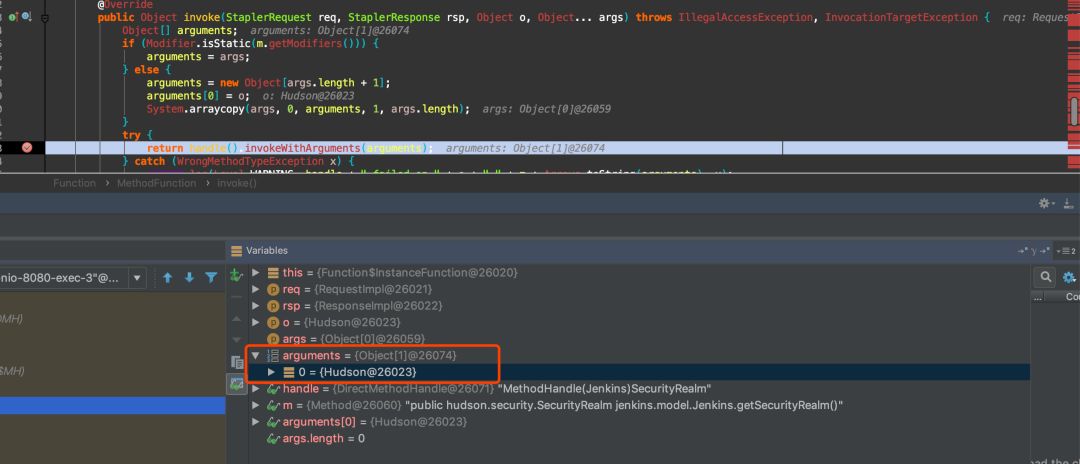The image size is (1080, 464).
Task: Click 'WrongMethodTypeException' in the catch clause
Action: pyautogui.click(x=251, y=161)
